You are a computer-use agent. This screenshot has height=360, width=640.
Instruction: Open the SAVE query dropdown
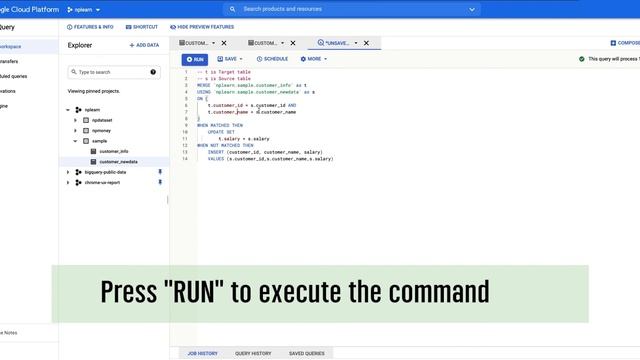230,59
